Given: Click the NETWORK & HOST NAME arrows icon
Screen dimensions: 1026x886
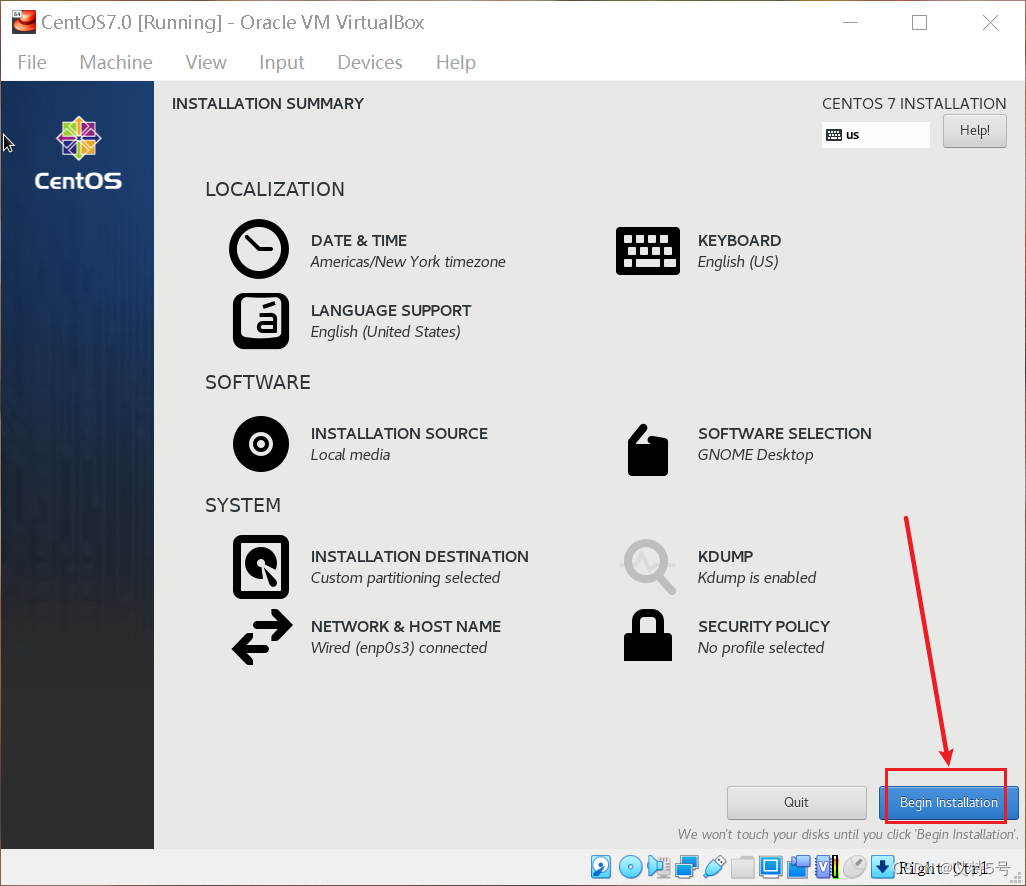Looking at the screenshot, I should (261, 636).
